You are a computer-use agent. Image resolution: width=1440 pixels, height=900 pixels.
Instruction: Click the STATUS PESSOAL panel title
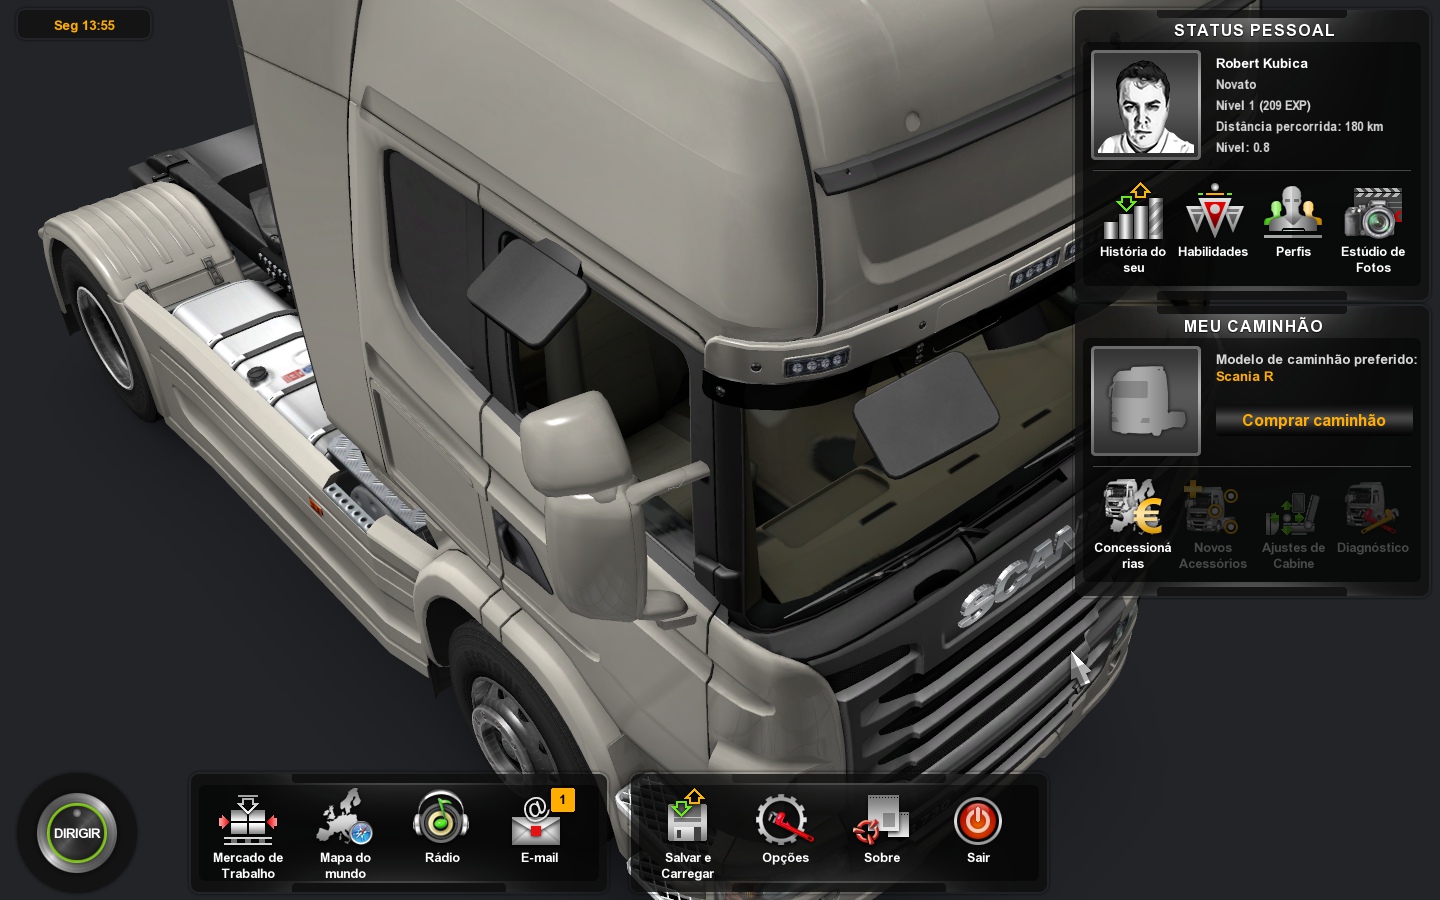click(x=1254, y=30)
